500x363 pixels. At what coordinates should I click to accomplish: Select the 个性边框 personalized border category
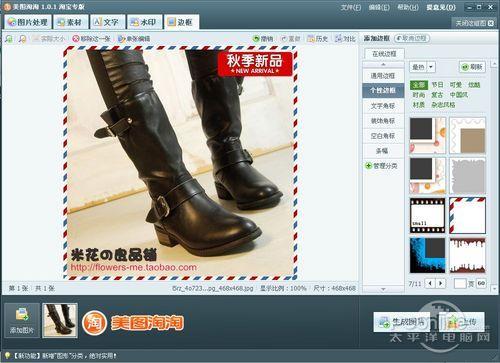click(383, 90)
